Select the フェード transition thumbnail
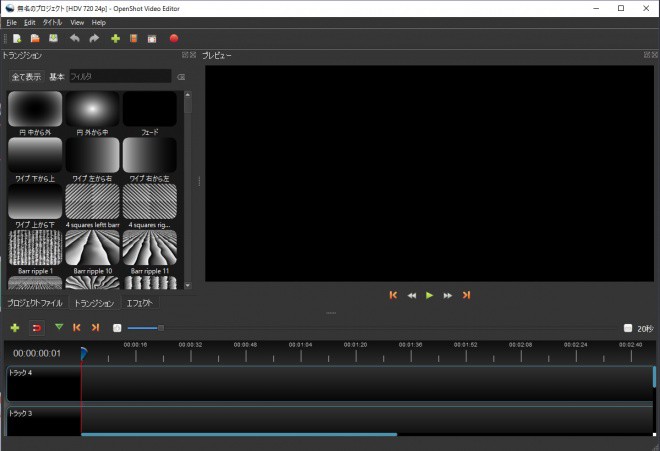Screen dimensions: 660x451 pos(150,109)
